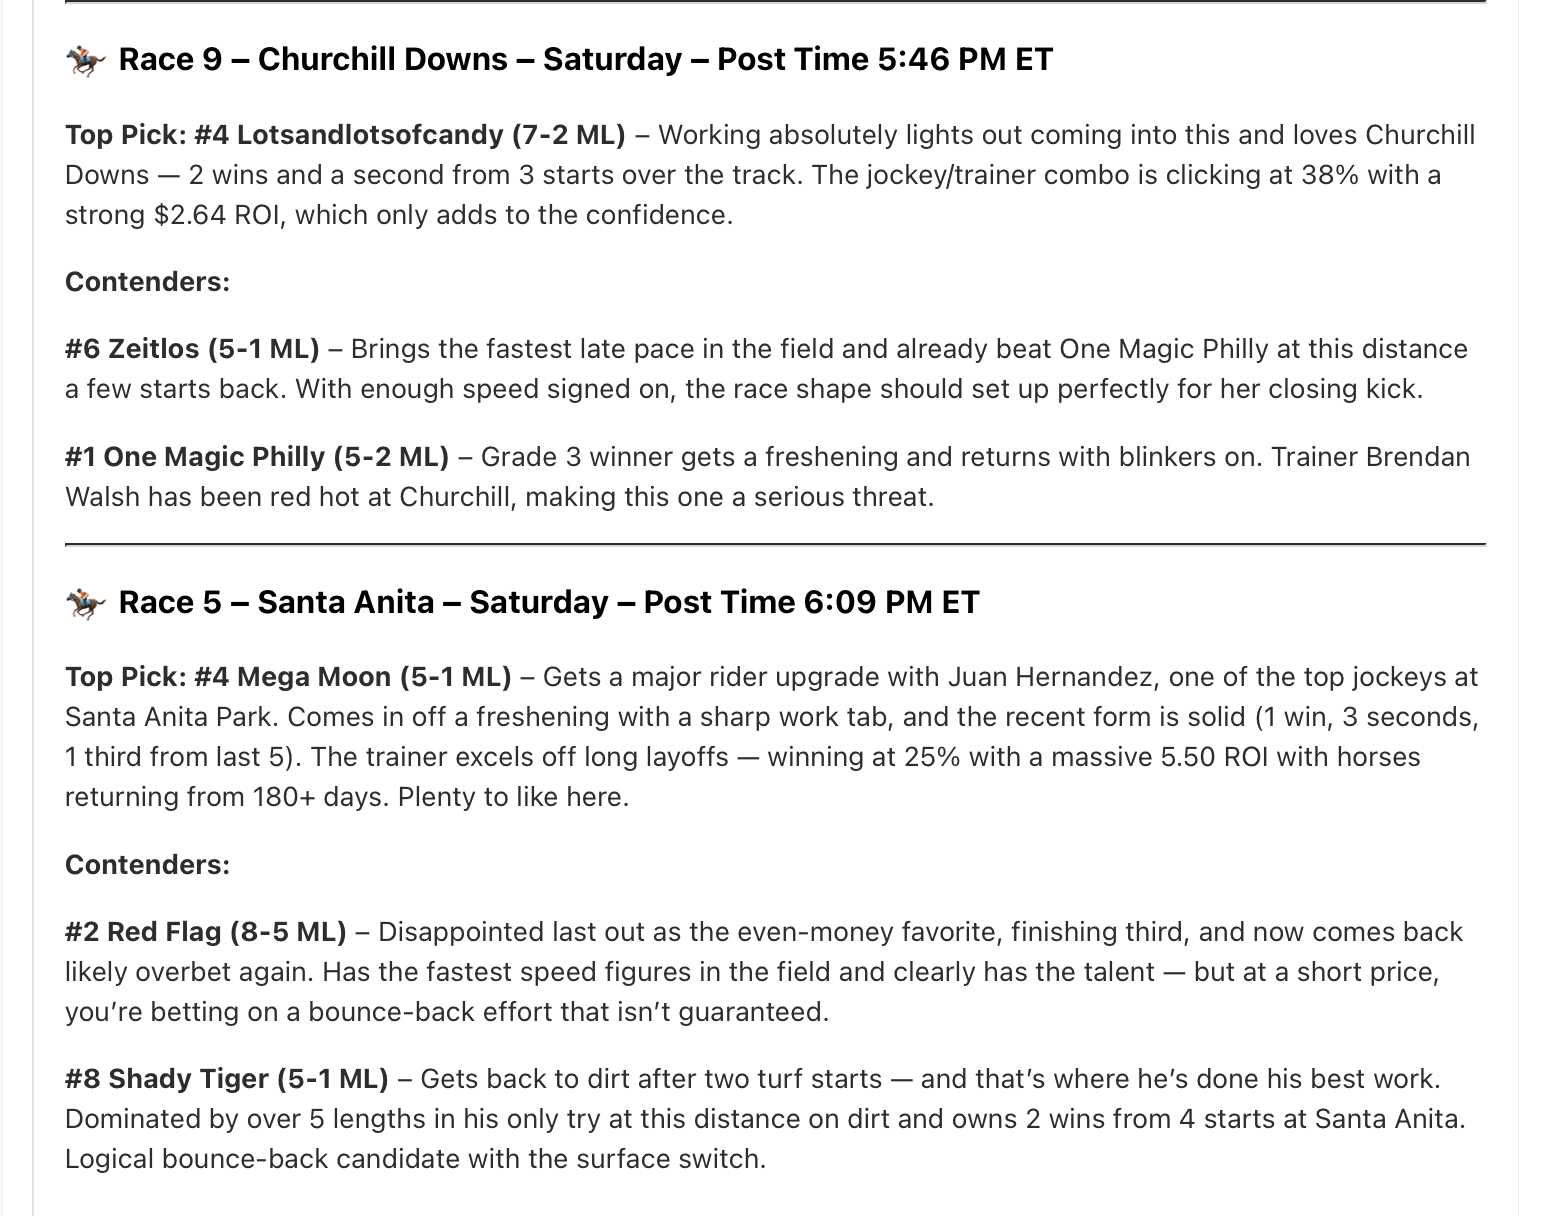Viewport: 1544px width, 1216px height.
Task: Click the divider line between the races
Action: pos(775,545)
